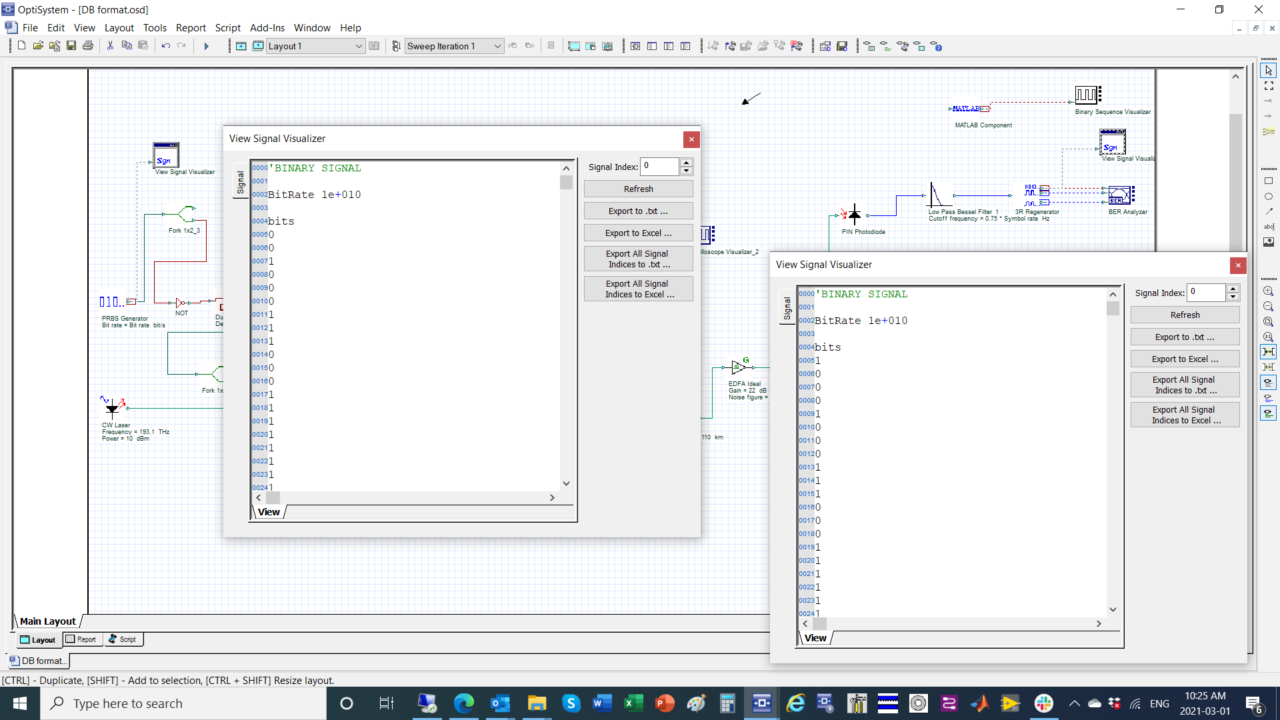Click the zoom in magnifier tool
Image resolution: width=1280 pixels, height=720 pixels.
pyautogui.click(x=1268, y=292)
